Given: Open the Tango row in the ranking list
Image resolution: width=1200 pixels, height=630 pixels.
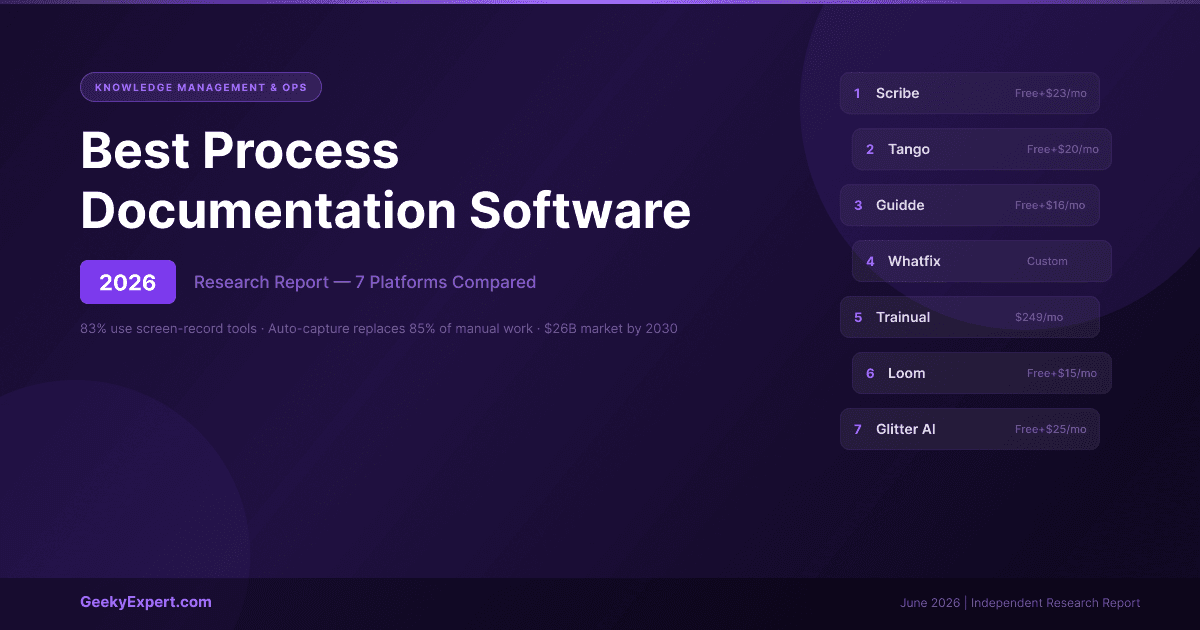Looking at the screenshot, I should [x=982, y=149].
